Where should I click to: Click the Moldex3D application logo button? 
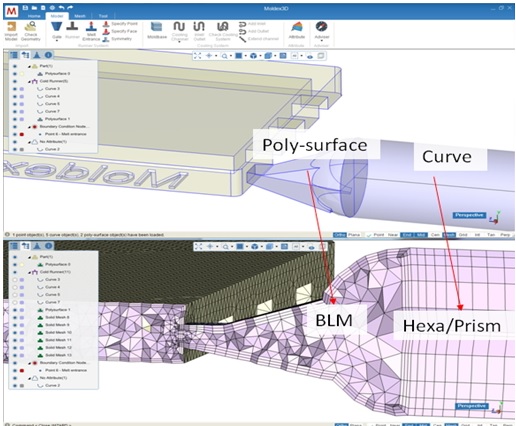pyautogui.click(x=11, y=11)
